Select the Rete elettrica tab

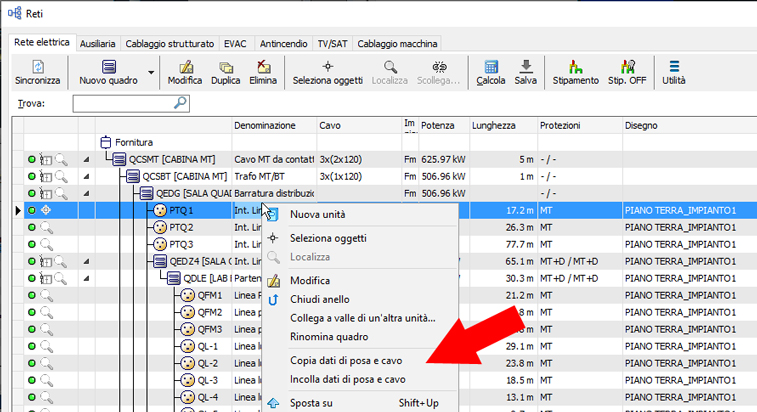(42, 43)
